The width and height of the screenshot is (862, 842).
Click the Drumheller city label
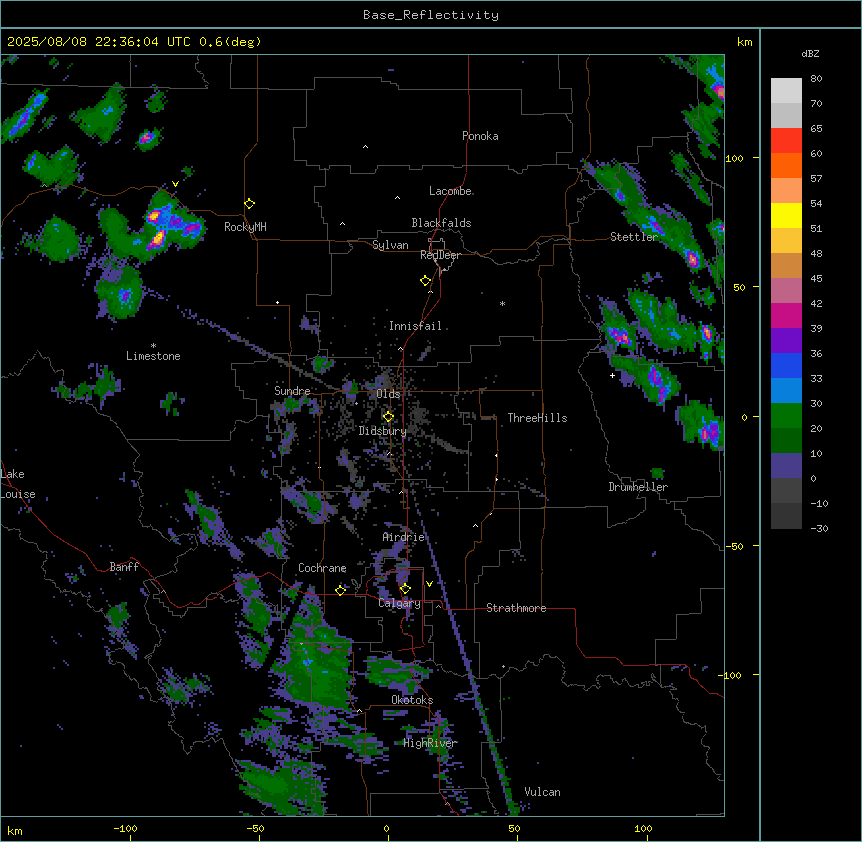(x=638, y=487)
